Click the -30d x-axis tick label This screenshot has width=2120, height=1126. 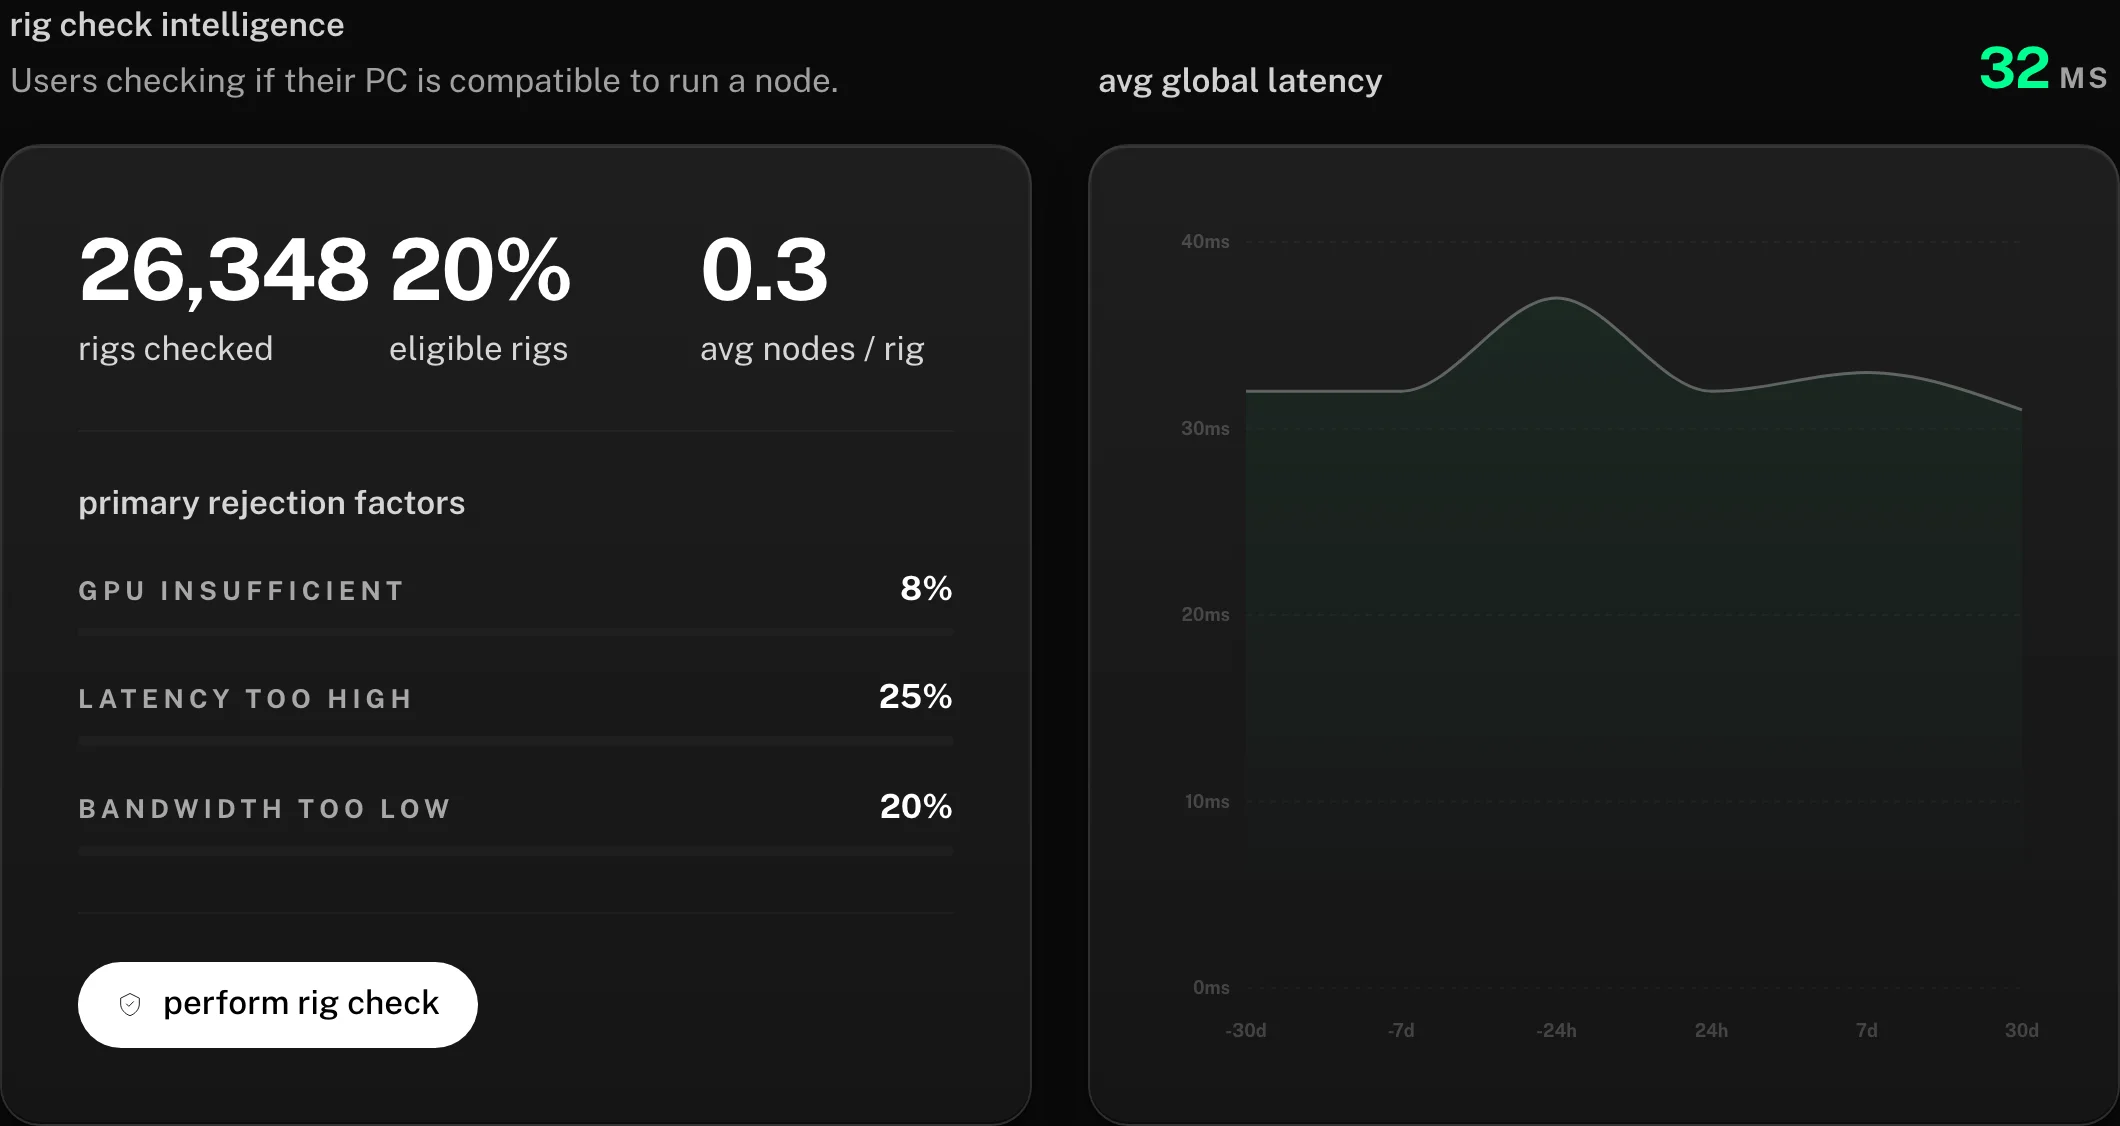click(x=1246, y=1030)
